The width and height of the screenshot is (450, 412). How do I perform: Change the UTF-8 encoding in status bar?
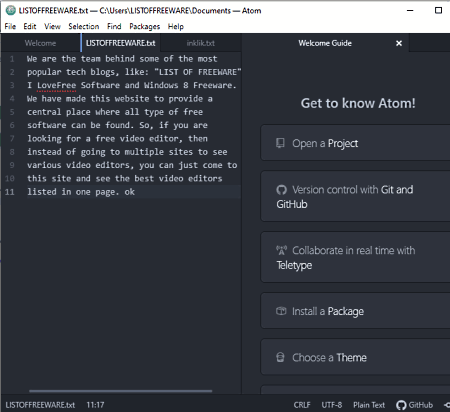click(331, 405)
